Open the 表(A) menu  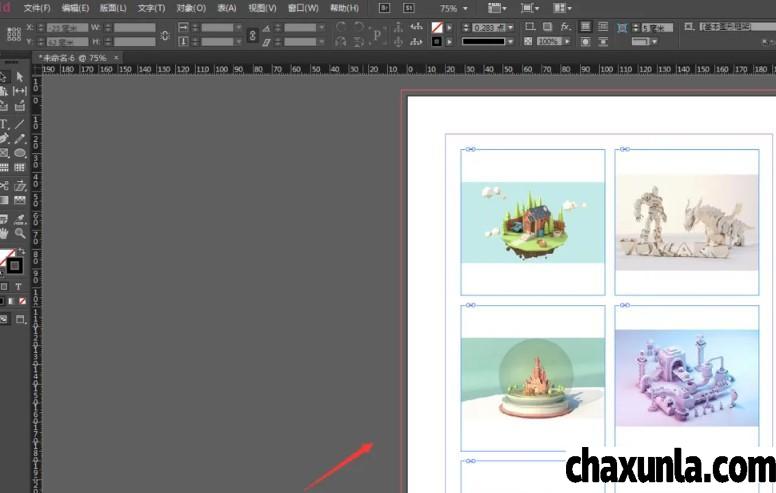click(227, 8)
